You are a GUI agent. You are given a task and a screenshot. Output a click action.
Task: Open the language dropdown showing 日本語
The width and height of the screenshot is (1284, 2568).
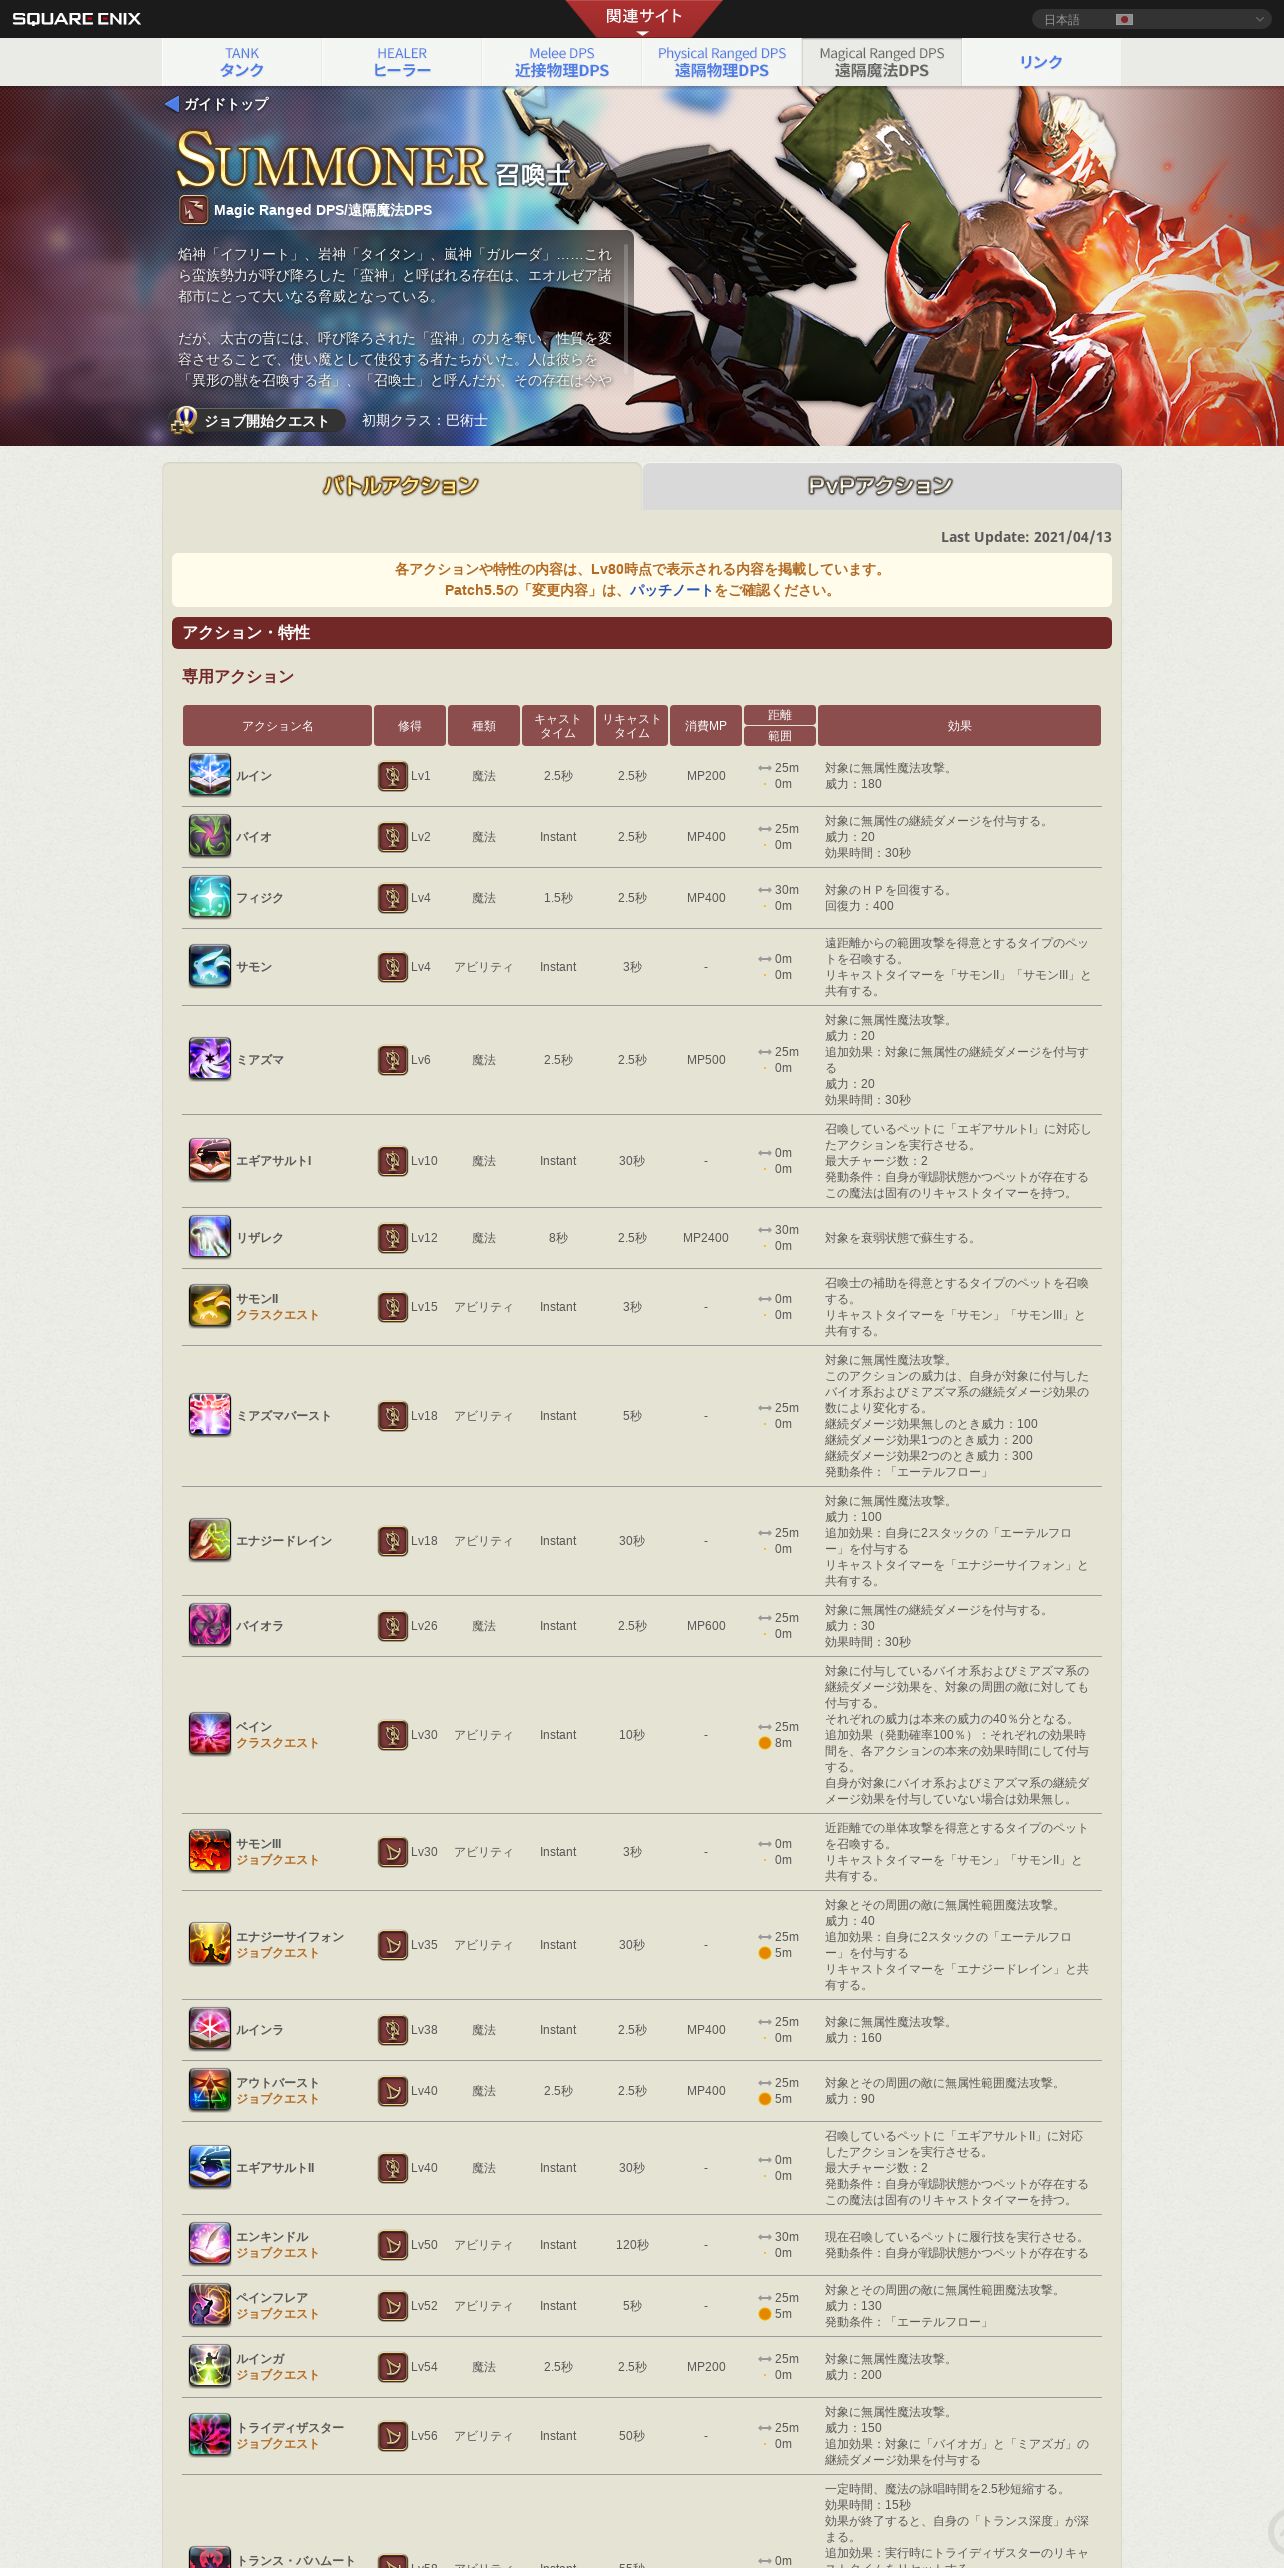click(1151, 19)
